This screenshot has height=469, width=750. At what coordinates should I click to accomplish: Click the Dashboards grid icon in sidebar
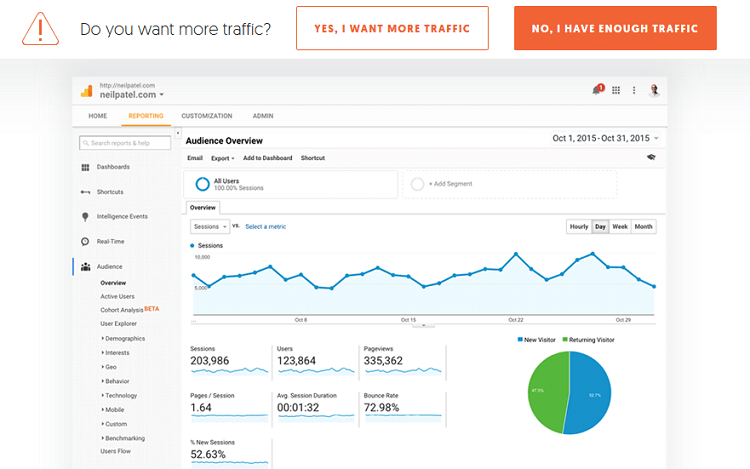click(x=85, y=167)
